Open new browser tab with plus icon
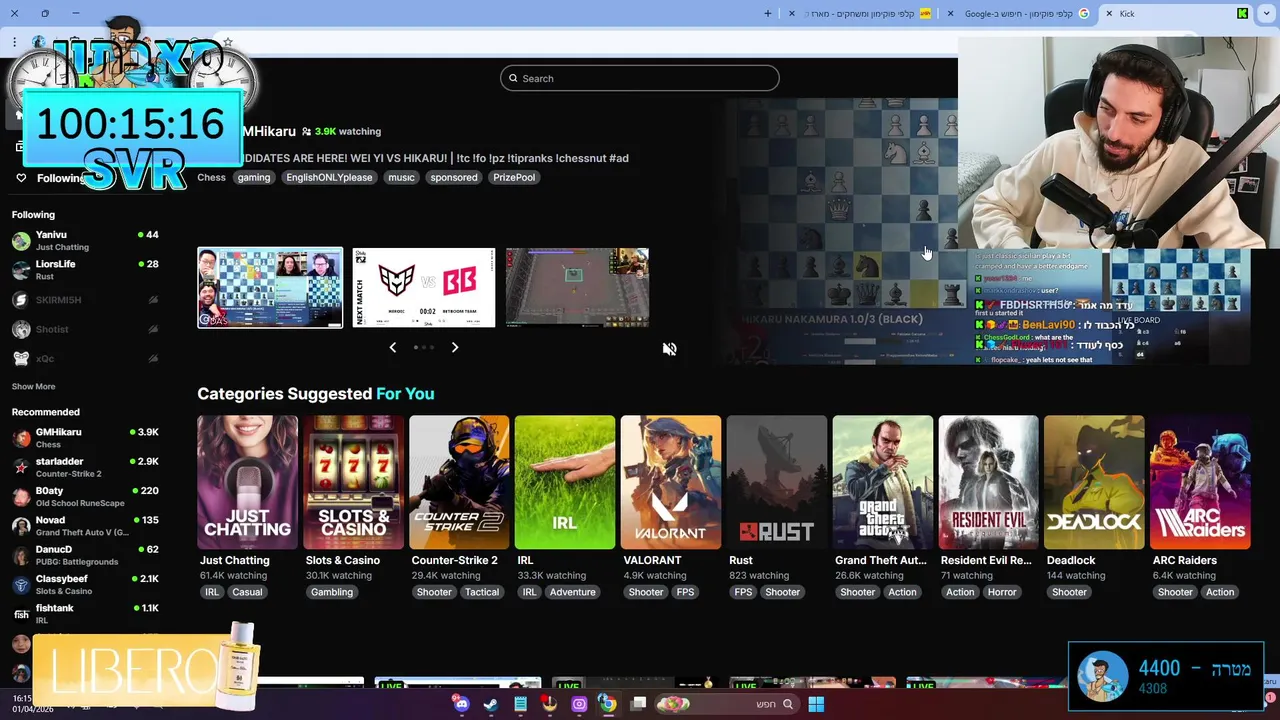The width and height of the screenshot is (1280, 720). [768, 14]
